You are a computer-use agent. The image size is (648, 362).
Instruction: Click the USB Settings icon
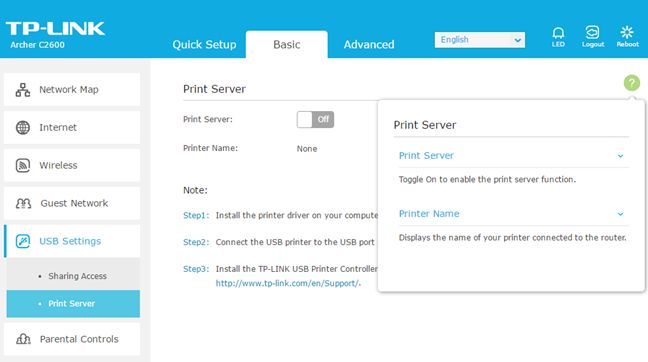23,241
